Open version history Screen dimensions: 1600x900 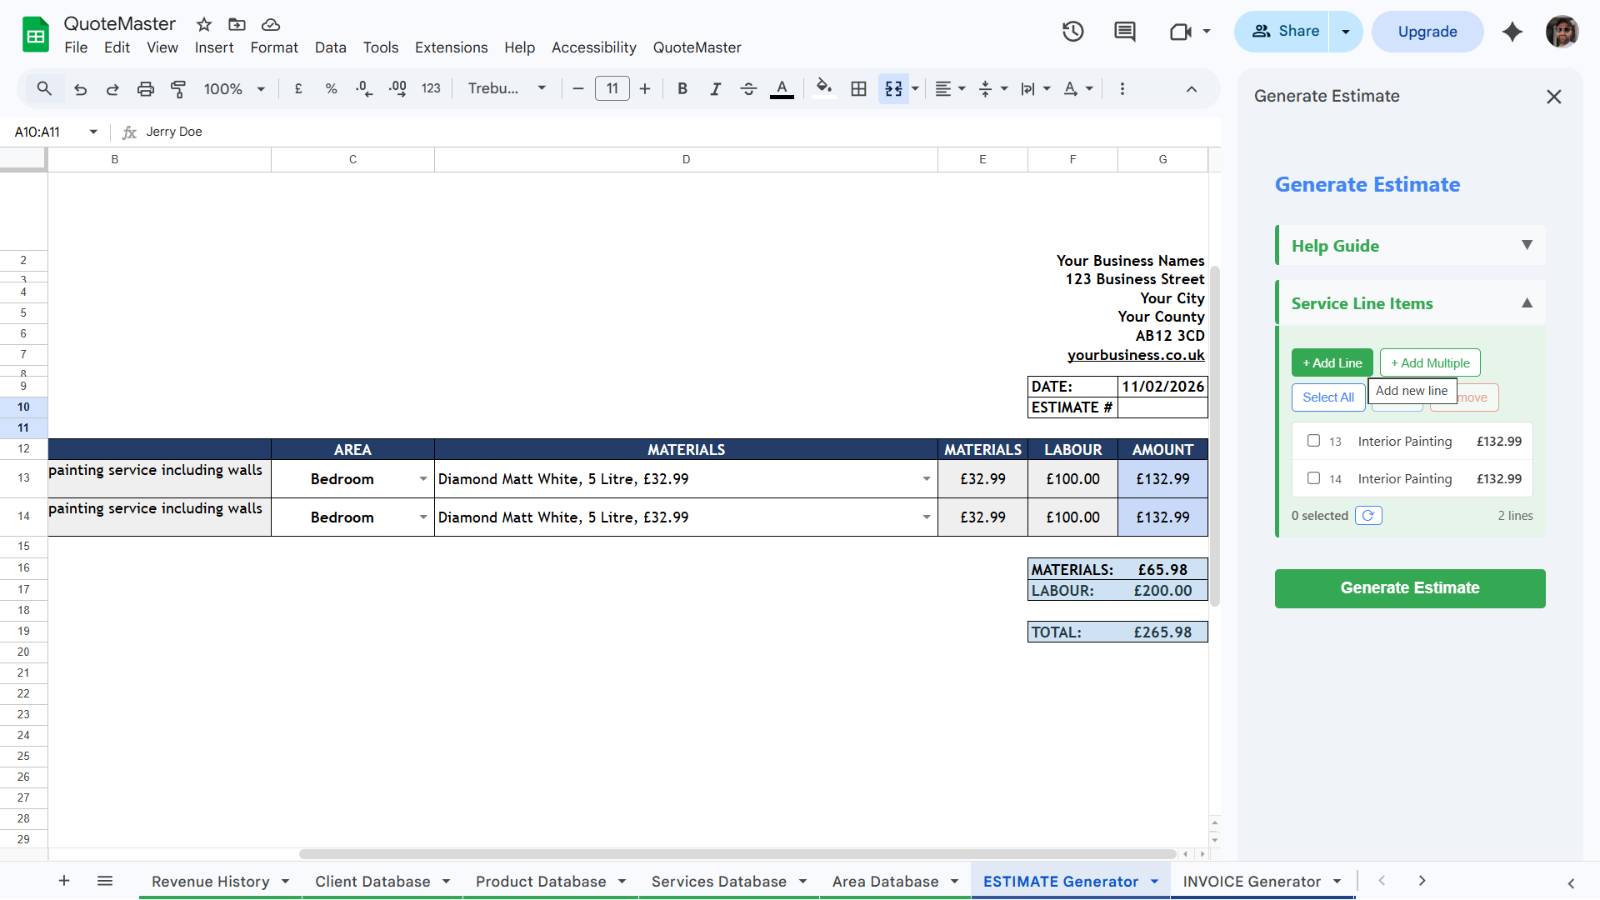point(1072,31)
